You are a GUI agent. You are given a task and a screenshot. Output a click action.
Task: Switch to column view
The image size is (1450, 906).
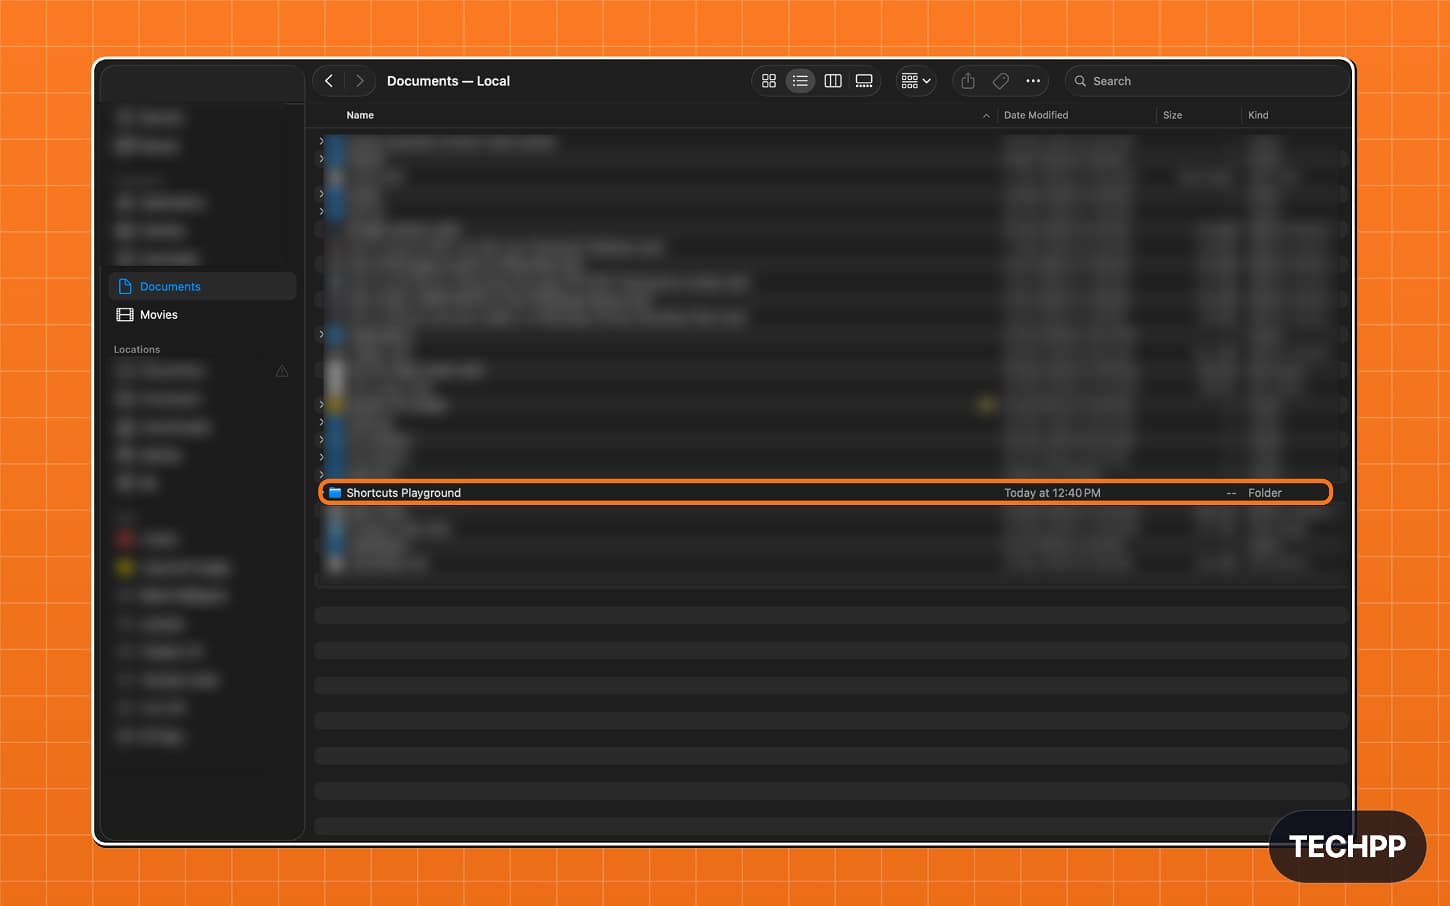(832, 81)
